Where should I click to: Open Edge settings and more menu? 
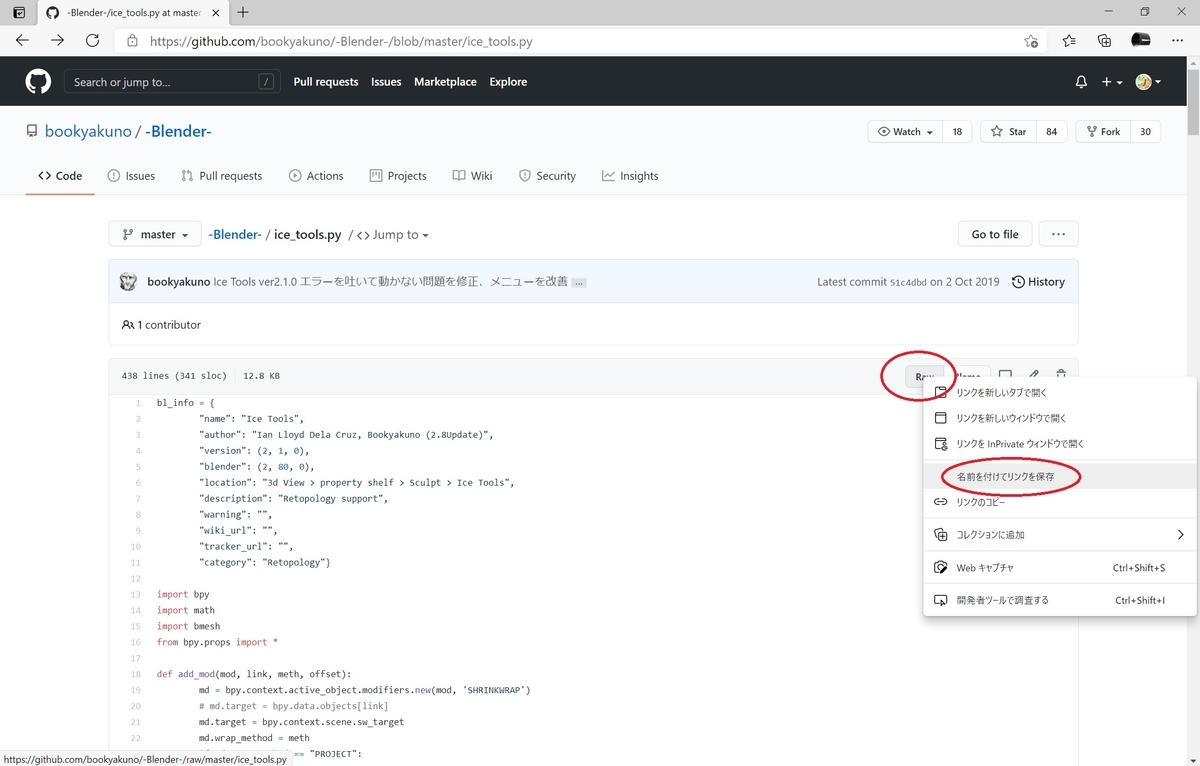coord(1176,41)
